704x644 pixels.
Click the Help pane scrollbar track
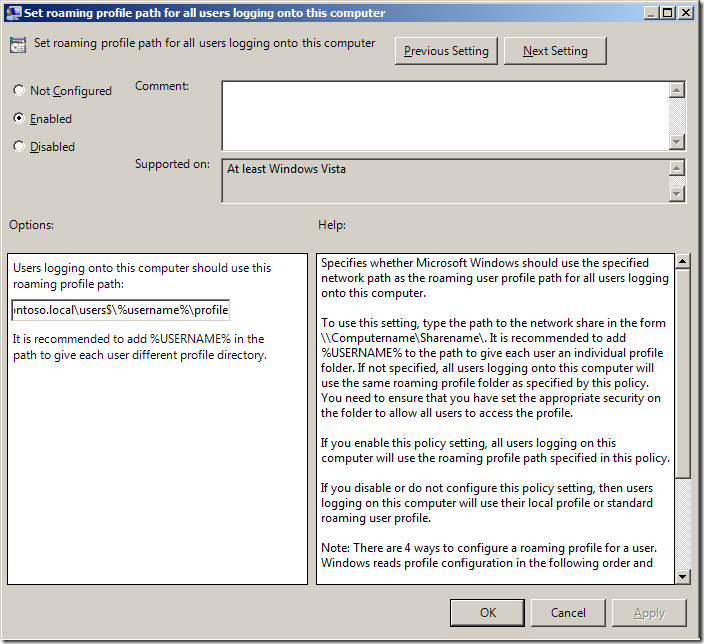pyautogui.click(x=682, y=520)
